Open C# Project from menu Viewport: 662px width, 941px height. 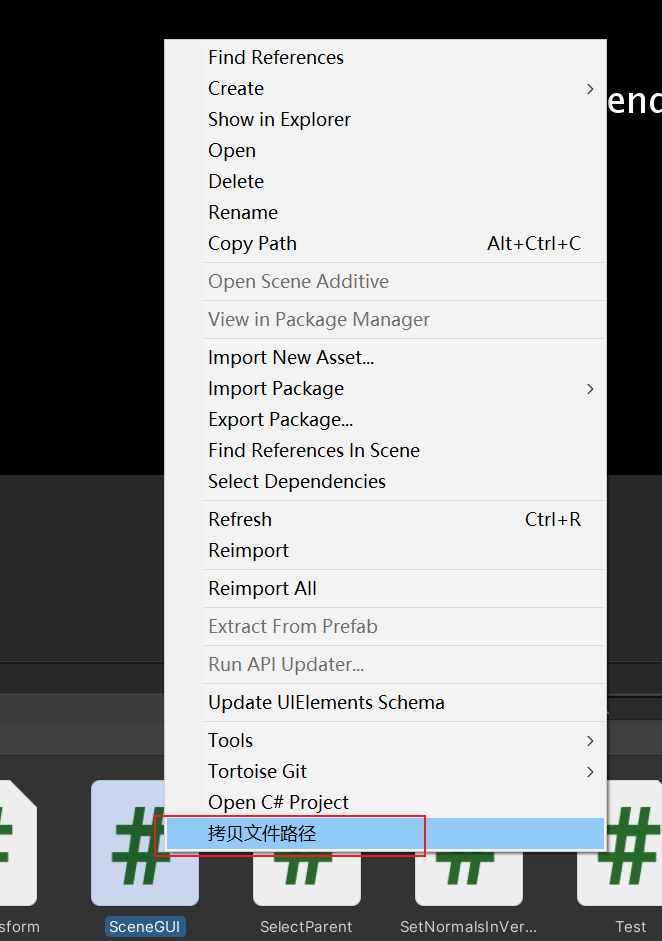278,803
